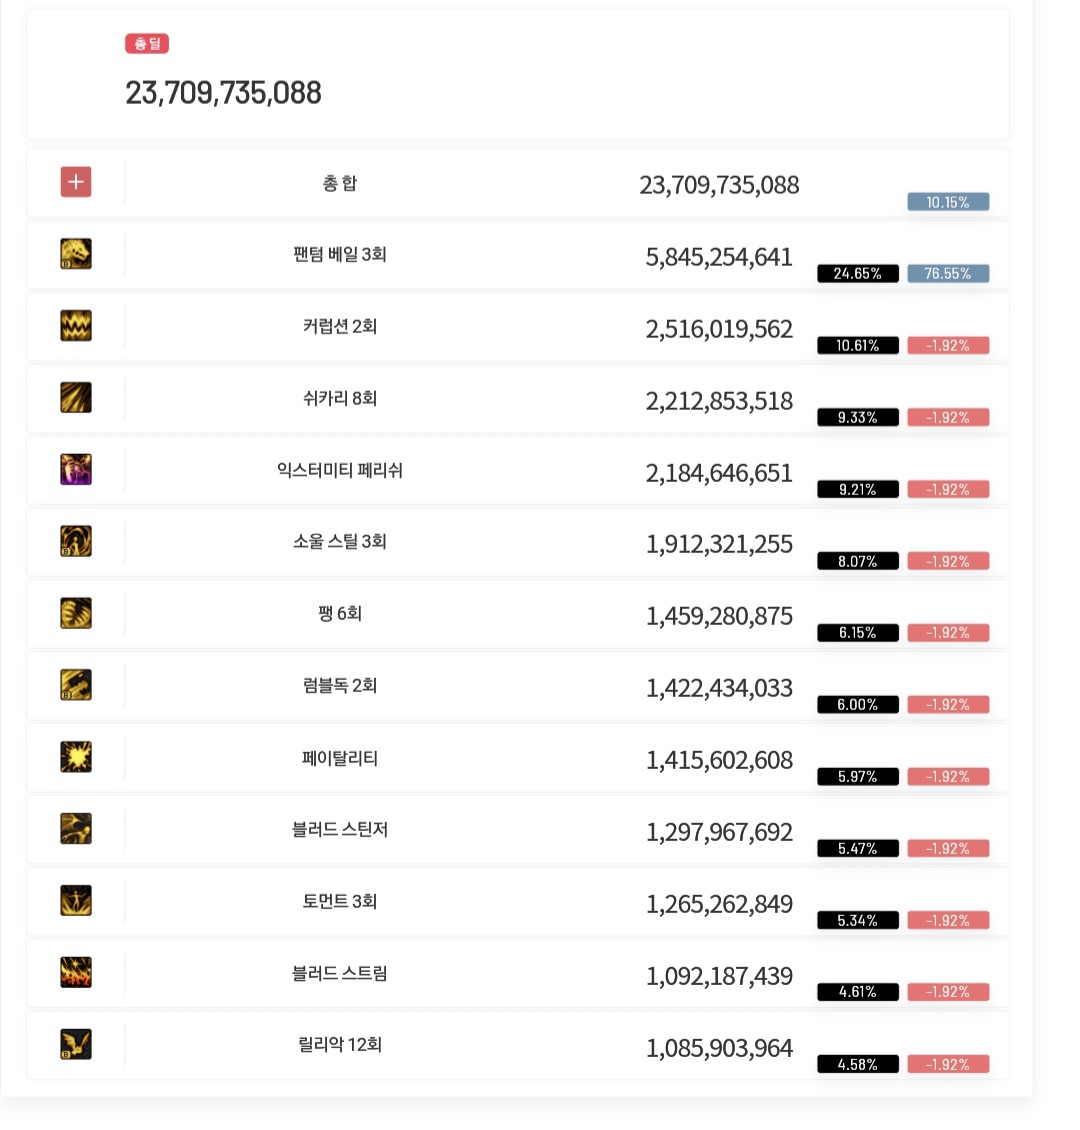
Task: Click the 블러드 스틴저 skill icon
Action: (x=76, y=829)
